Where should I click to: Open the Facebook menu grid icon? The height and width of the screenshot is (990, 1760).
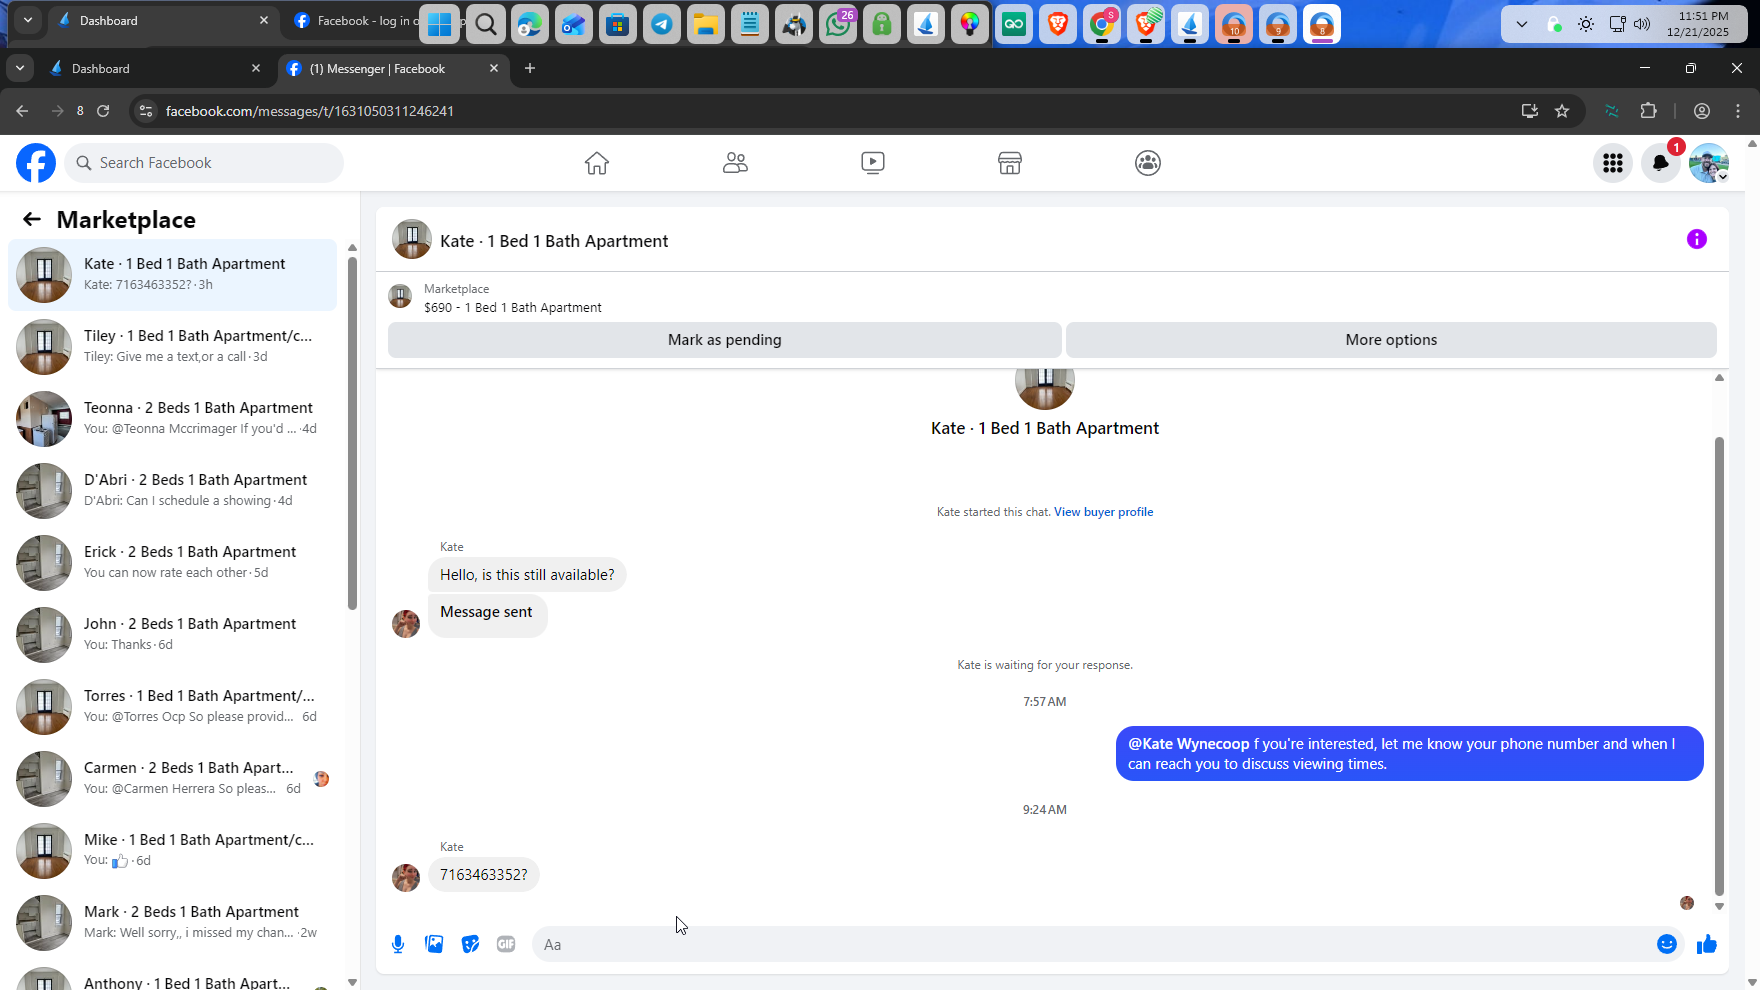click(1613, 163)
